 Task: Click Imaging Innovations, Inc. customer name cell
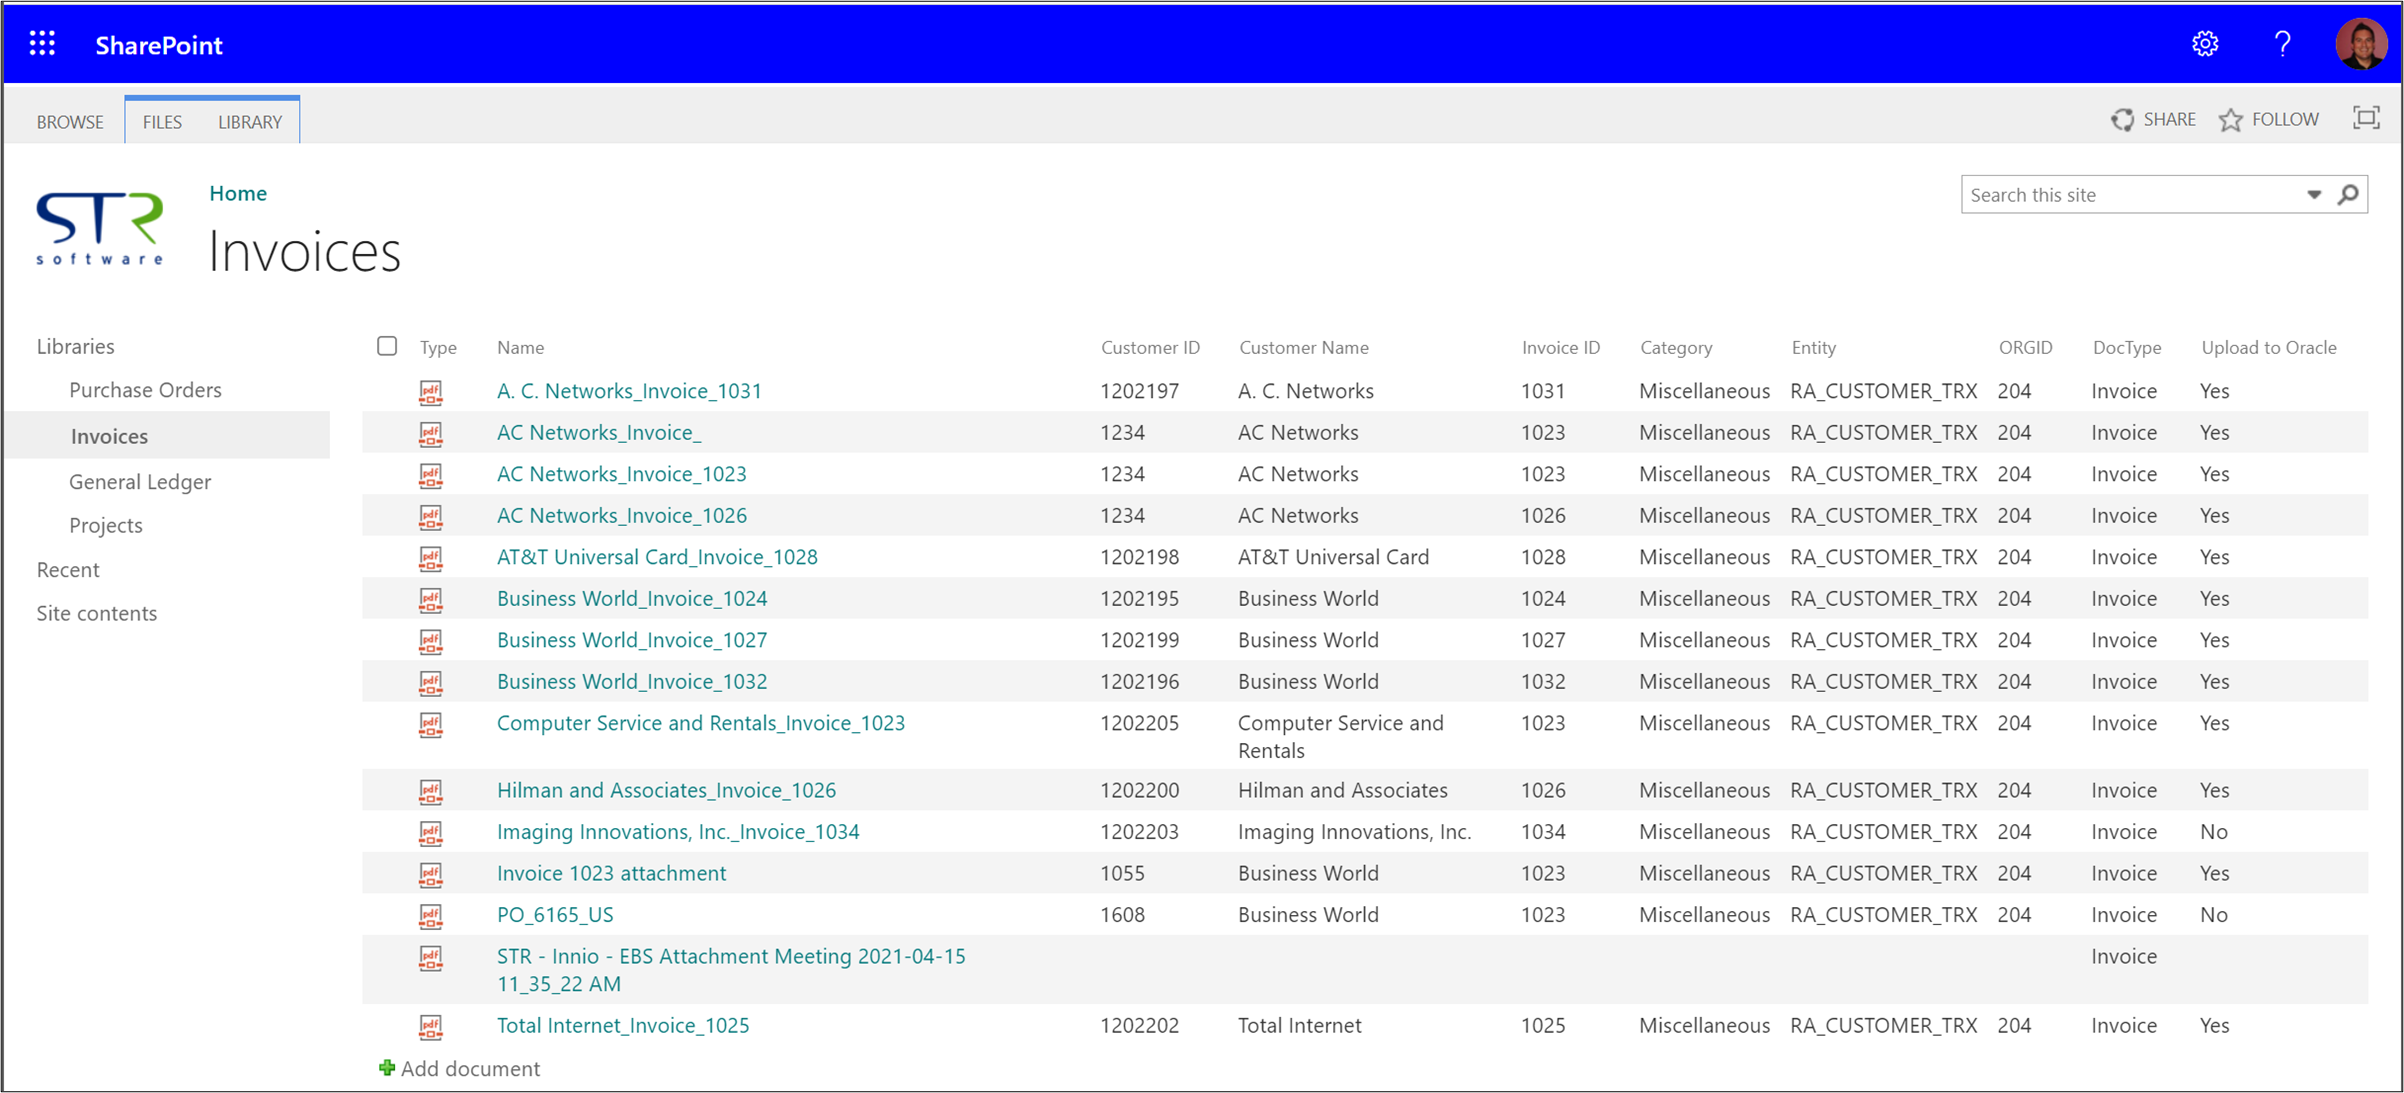coord(1354,832)
